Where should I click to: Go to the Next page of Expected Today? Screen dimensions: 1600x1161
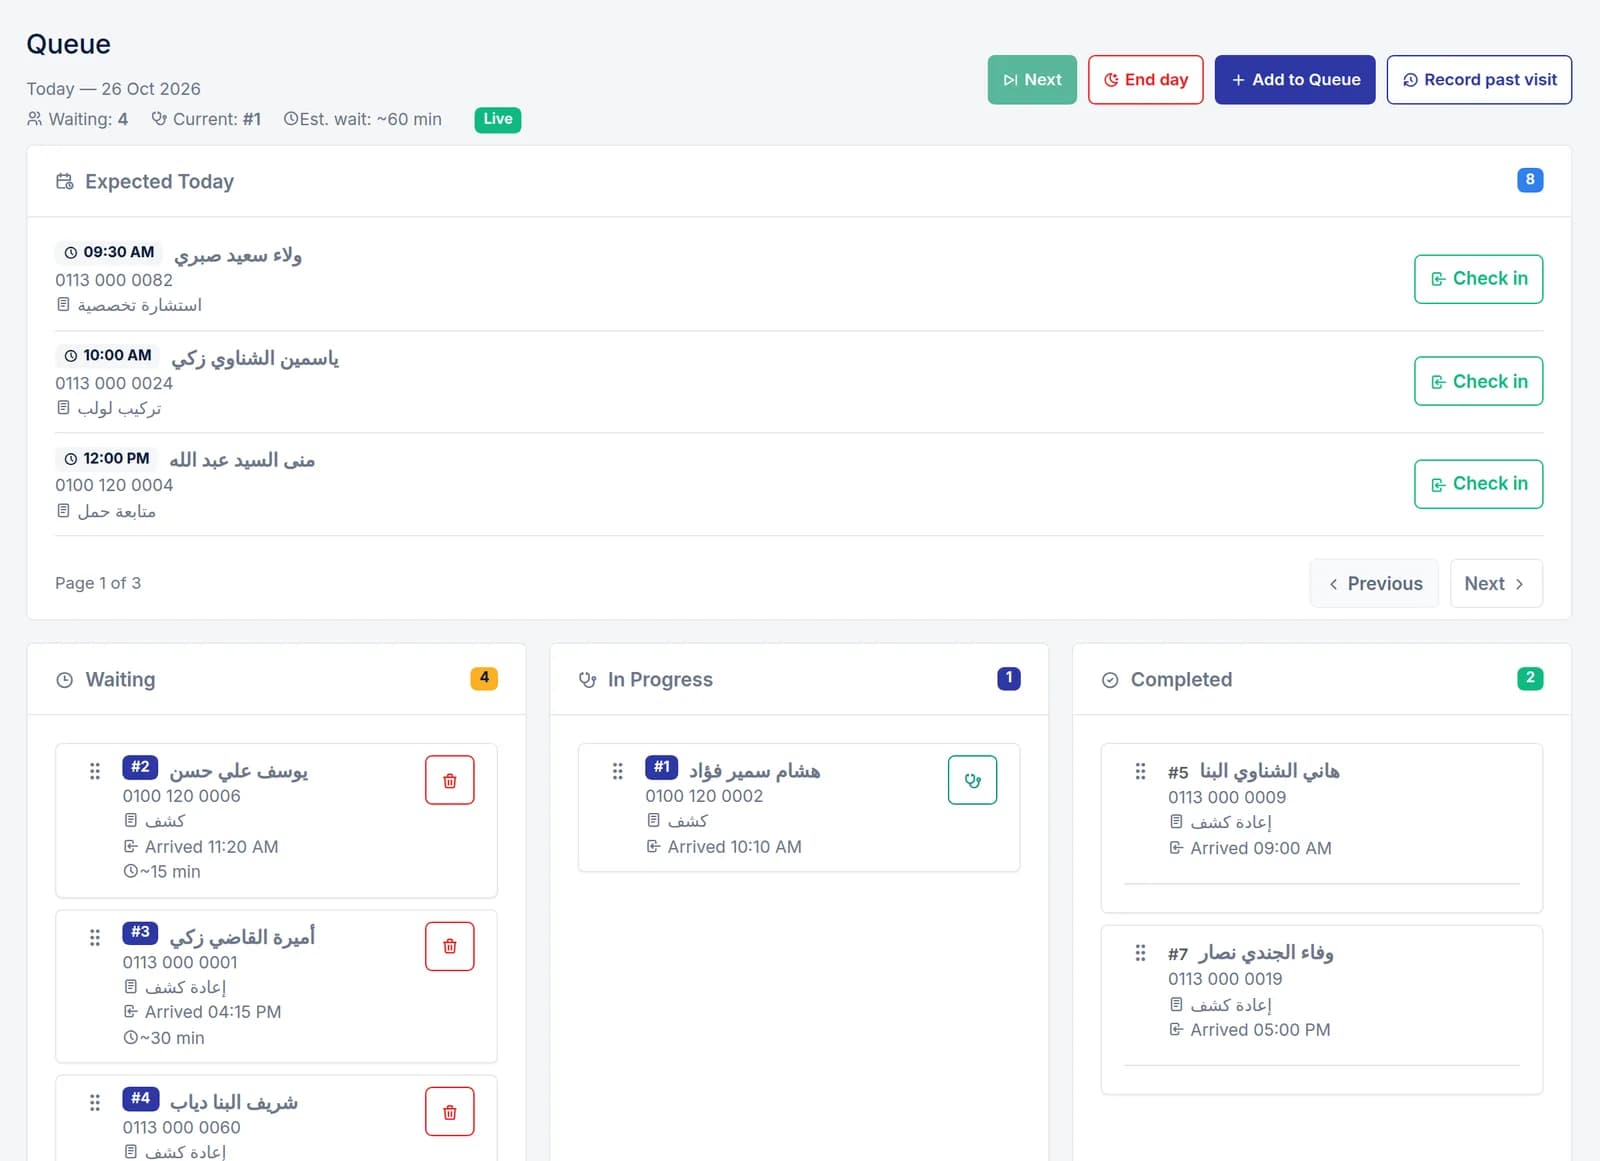1496,583
